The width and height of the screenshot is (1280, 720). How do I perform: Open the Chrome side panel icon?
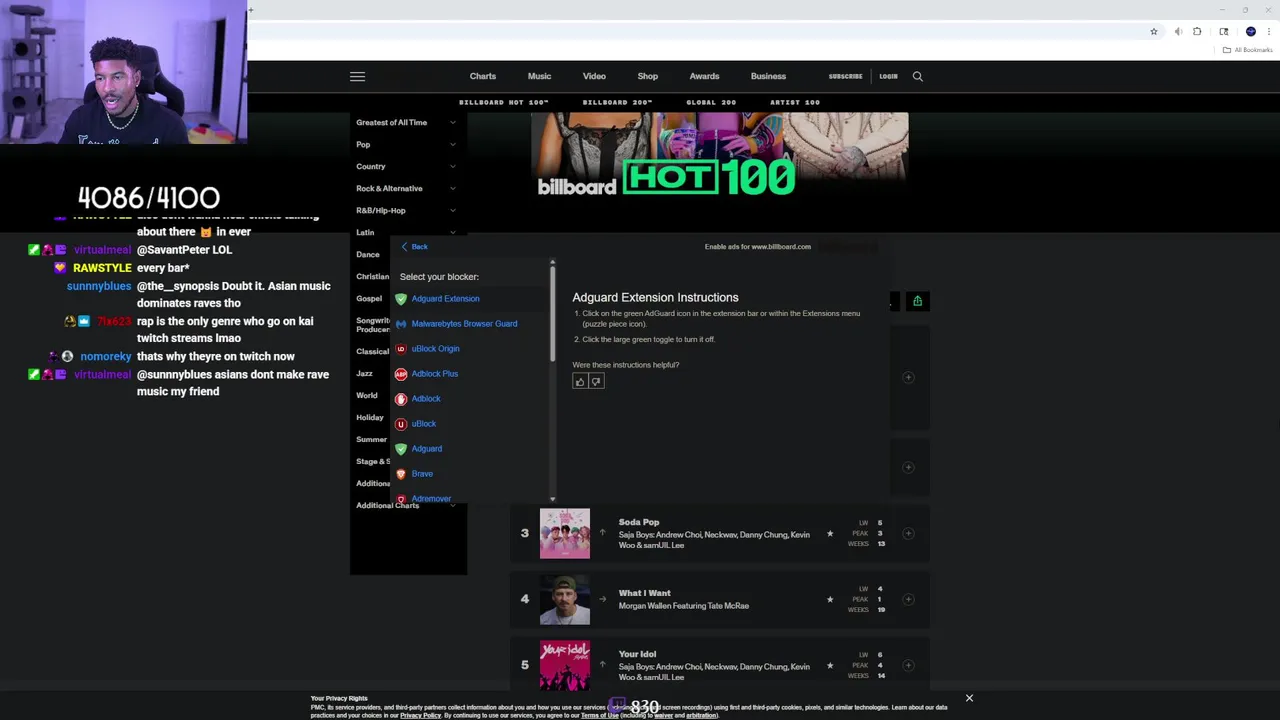pyautogui.click(x=1224, y=31)
